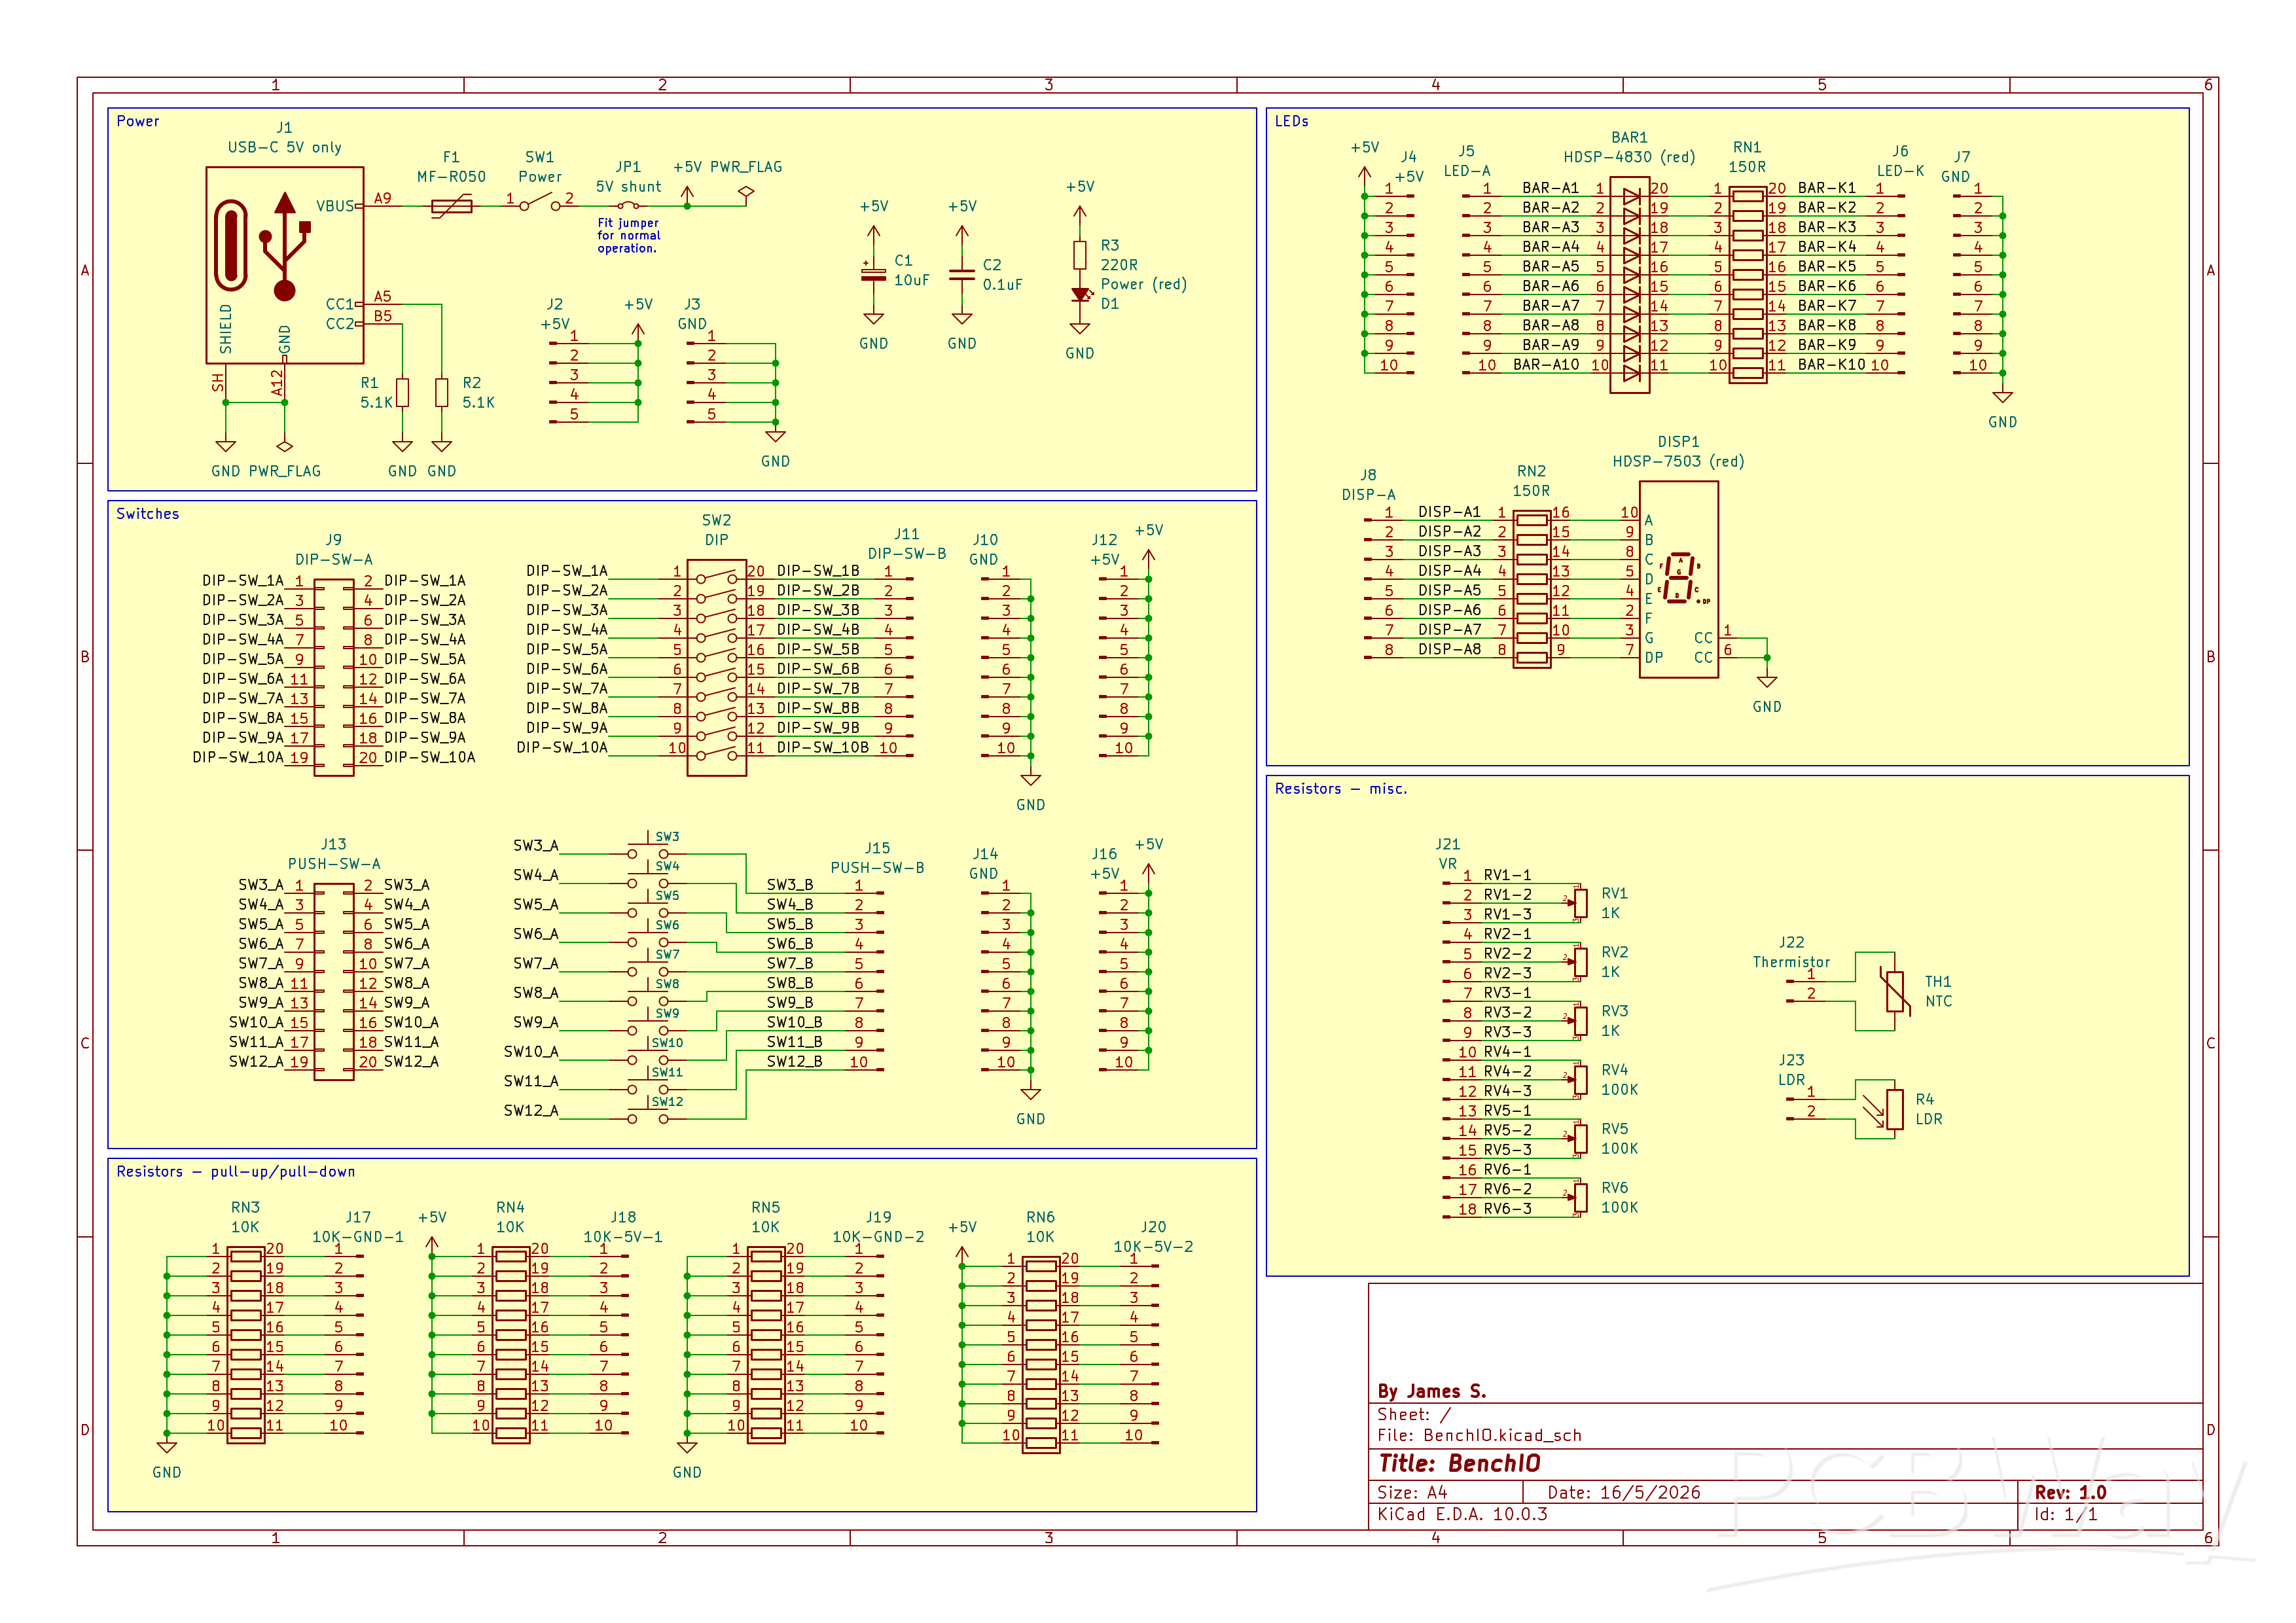Select the SW1 Power switch symbol
This screenshot has width=2296, height=1623.
point(540,203)
